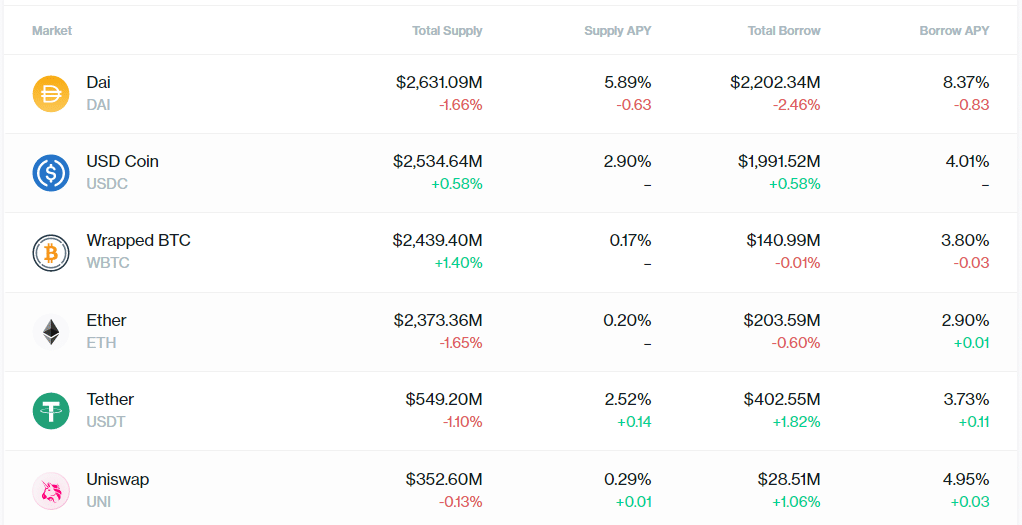This screenshot has width=1022, height=525.
Task: Open the Wrapped BTC market name
Action: click(x=139, y=241)
